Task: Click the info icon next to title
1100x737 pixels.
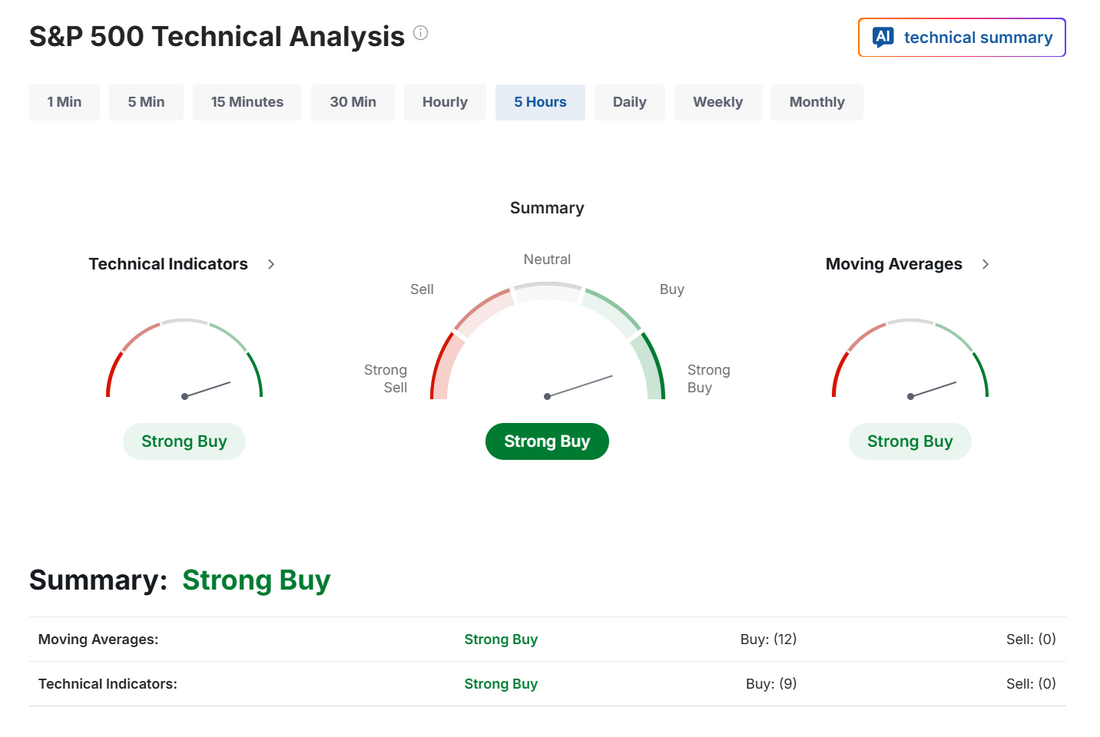Action: click(x=421, y=33)
